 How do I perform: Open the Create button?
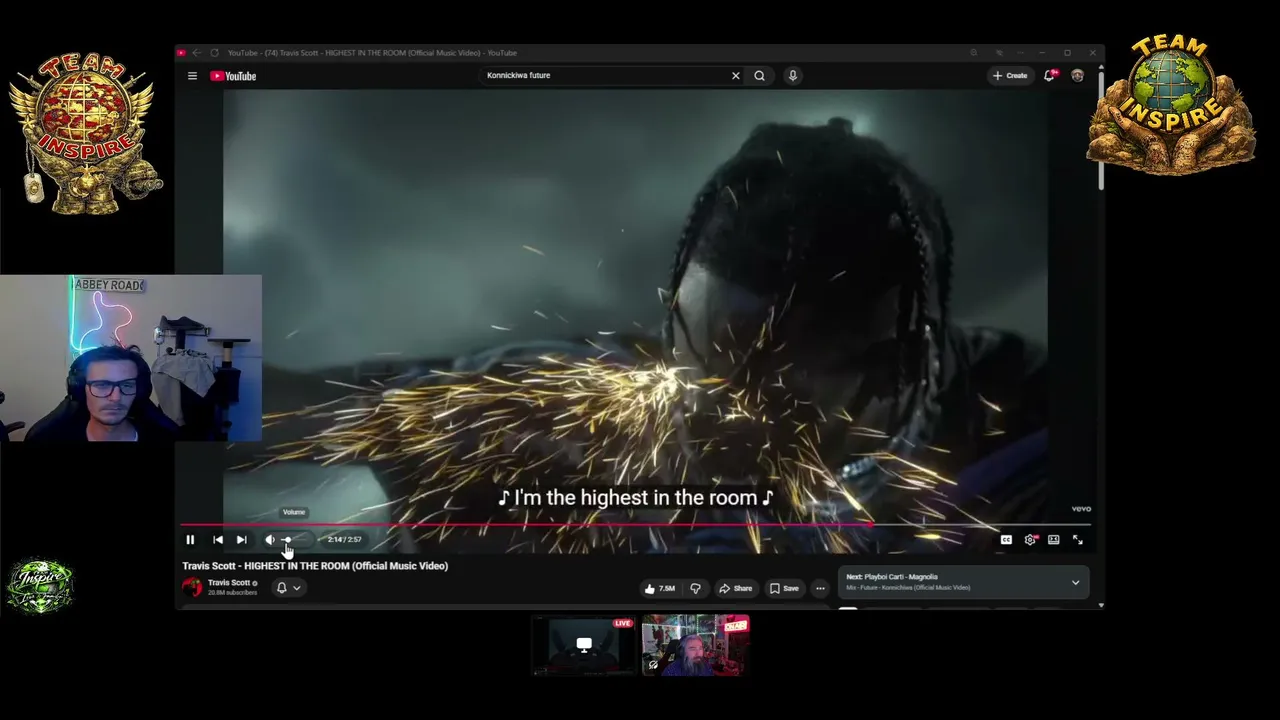(x=1010, y=75)
